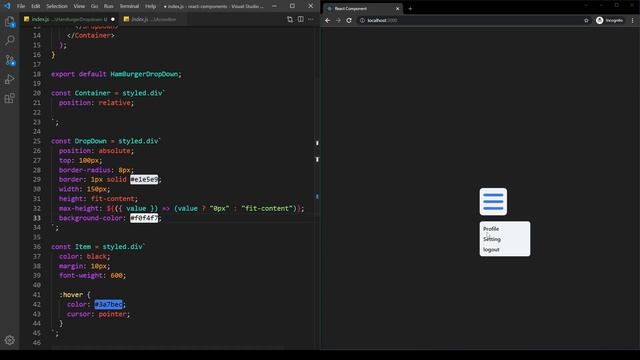Switch to the Accordion index.js tab
640x360 pixels.
(x=153, y=19)
